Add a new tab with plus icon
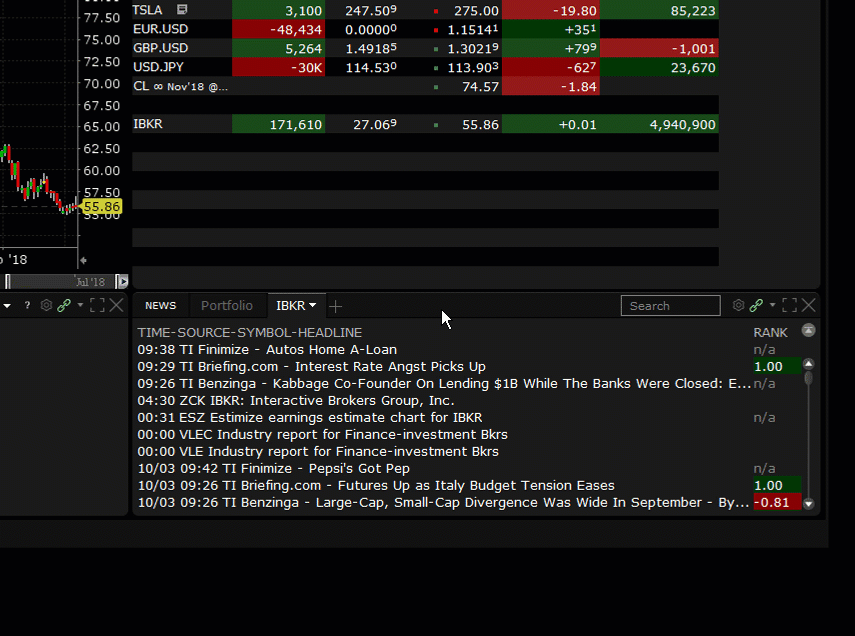Viewport: 855px width, 636px height. click(335, 307)
